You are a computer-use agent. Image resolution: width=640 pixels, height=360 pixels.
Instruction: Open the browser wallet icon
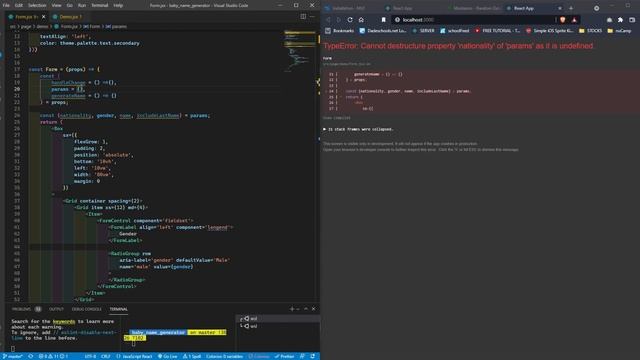632,20
